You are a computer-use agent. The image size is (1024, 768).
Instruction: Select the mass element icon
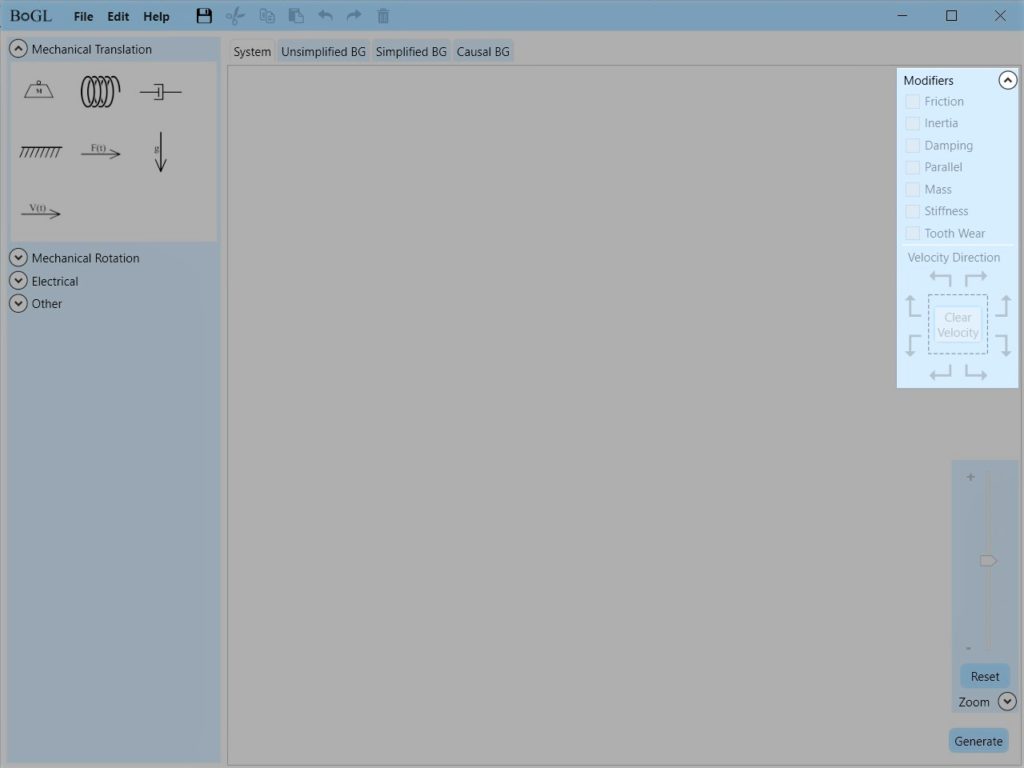pyautogui.click(x=39, y=91)
